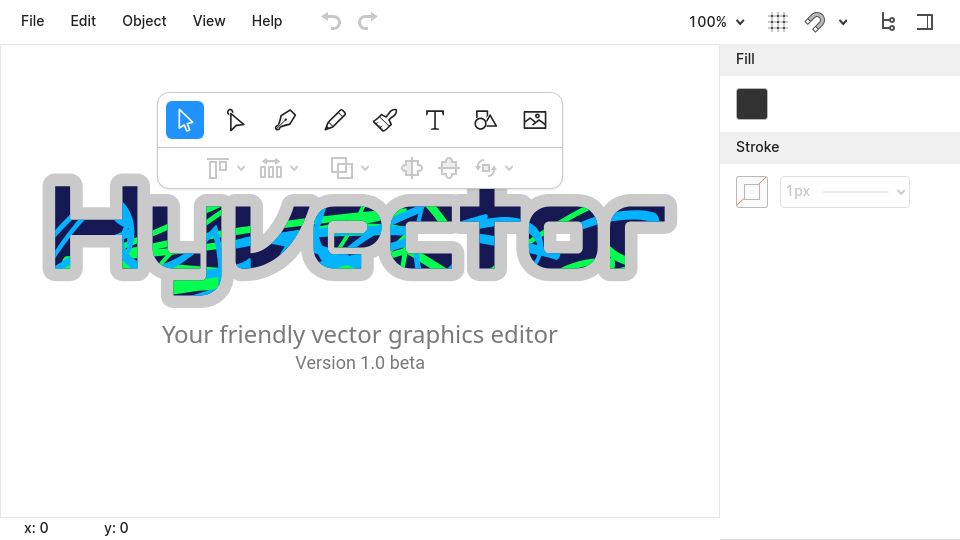The image size is (960, 540).
Task: Click 'Your friendly vector graphics editor' text
Action: (360, 335)
